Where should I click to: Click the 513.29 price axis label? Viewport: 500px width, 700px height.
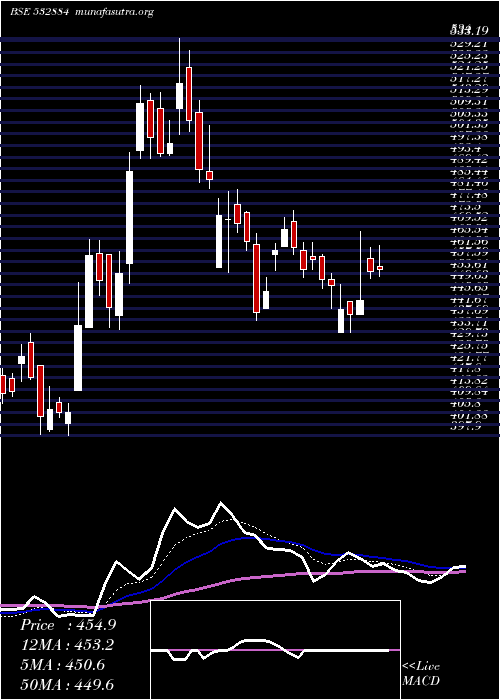468,89
